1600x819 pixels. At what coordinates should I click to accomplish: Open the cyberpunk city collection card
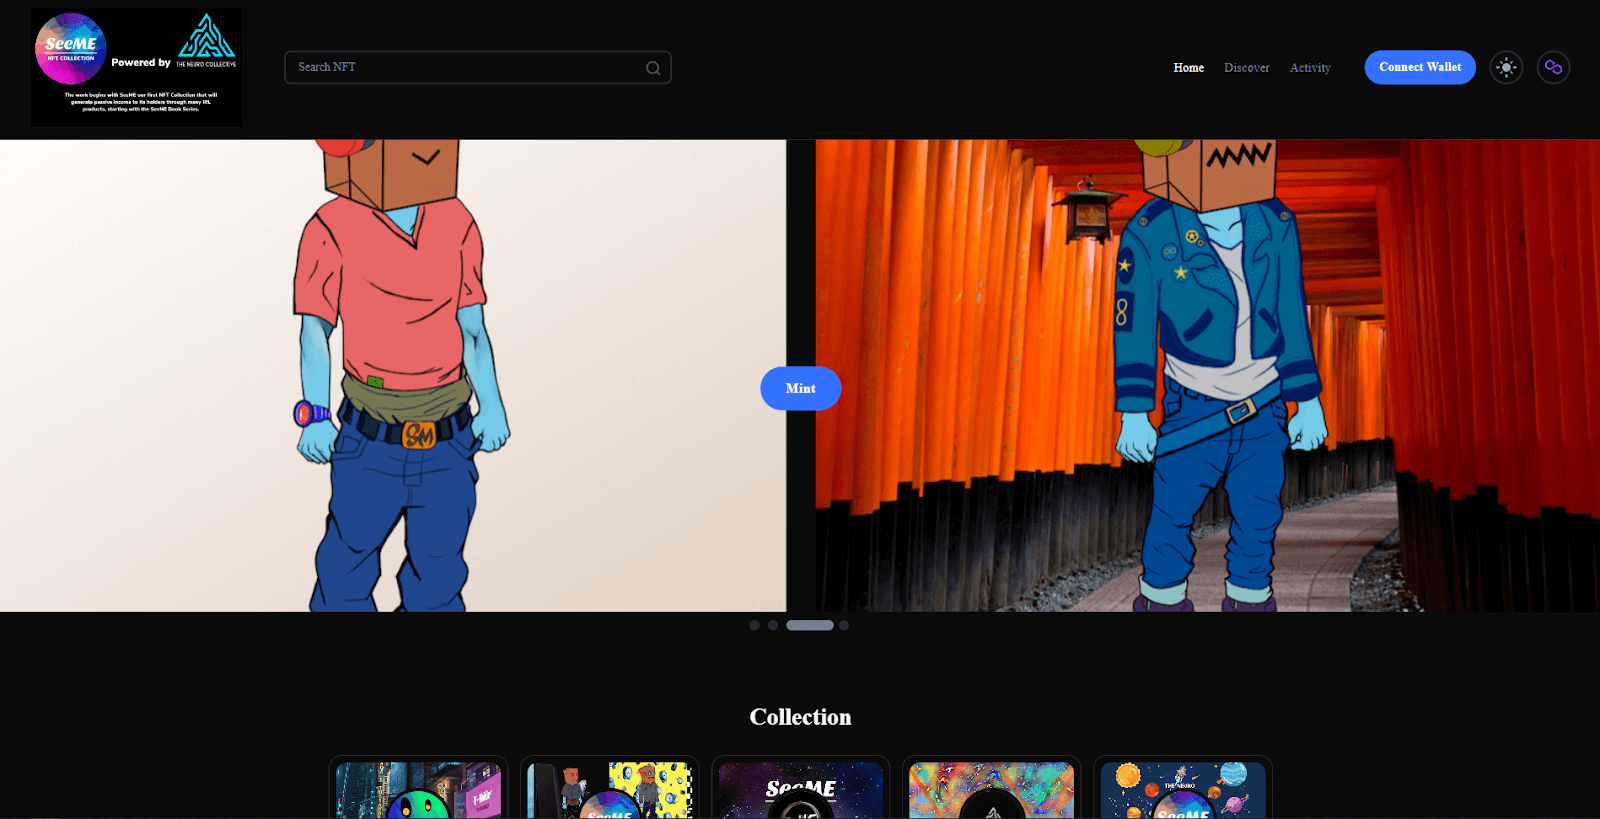point(418,789)
